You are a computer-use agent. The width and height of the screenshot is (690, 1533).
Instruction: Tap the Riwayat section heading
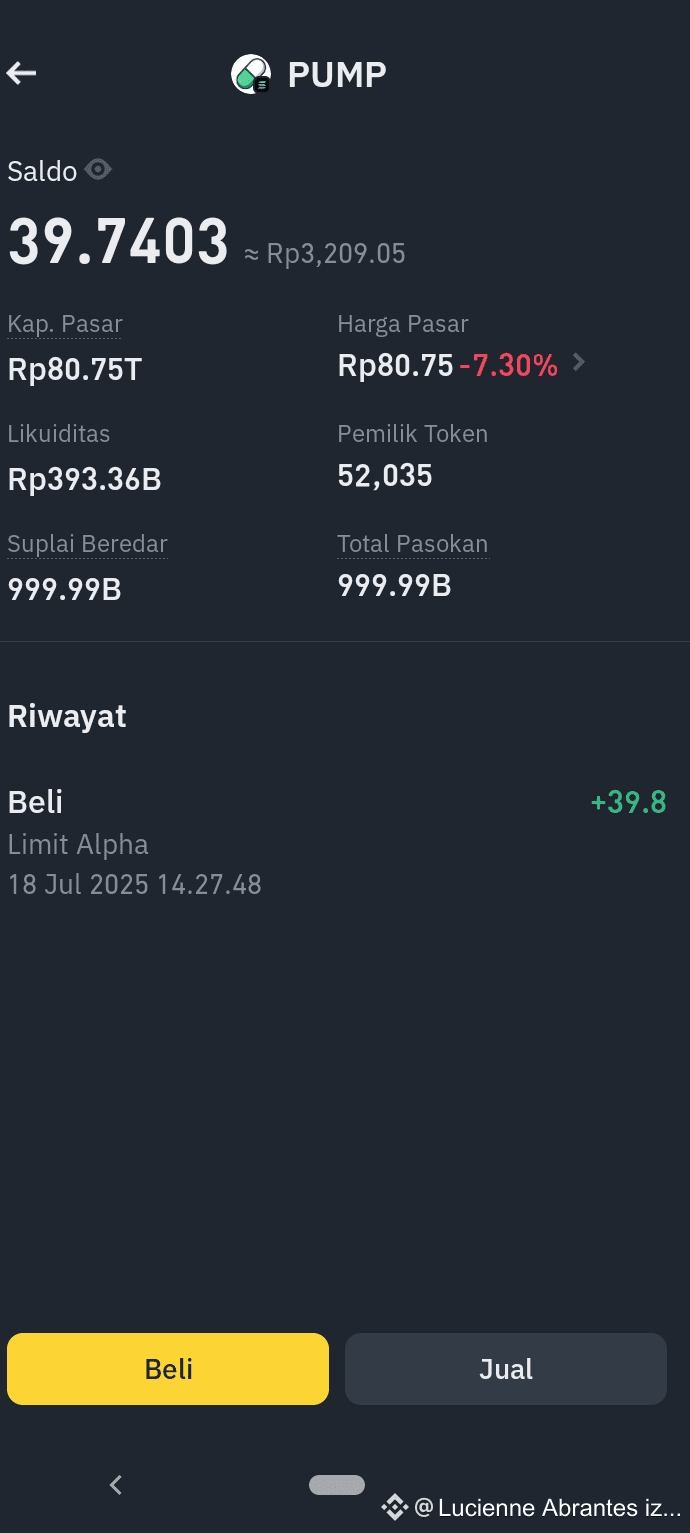tap(67, 716)
